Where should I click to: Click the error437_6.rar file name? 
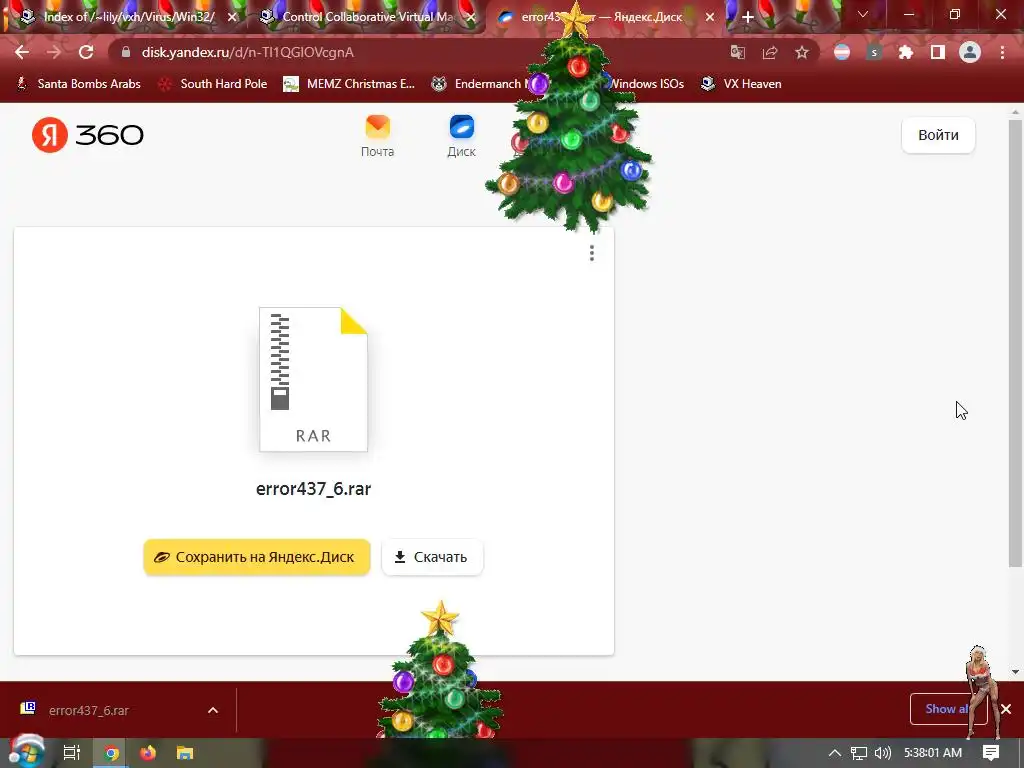click(313, 488)
